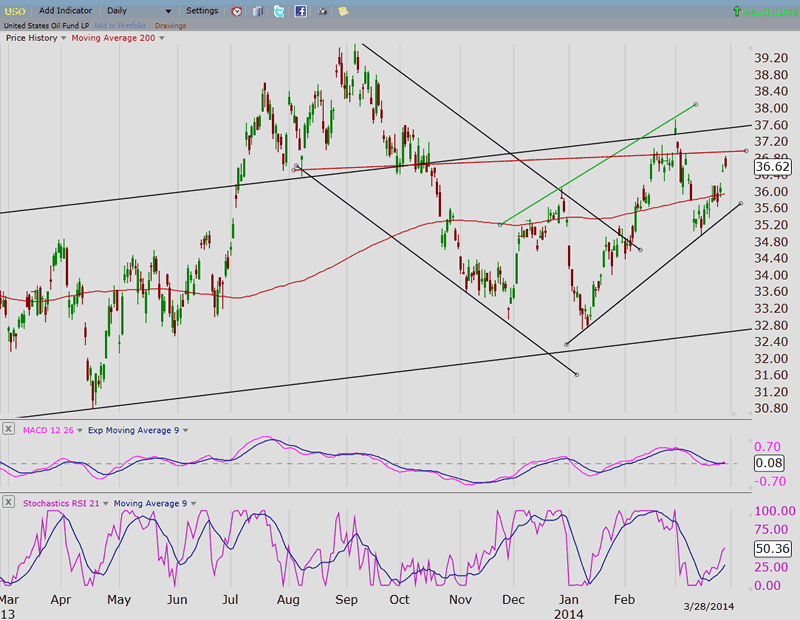Share chart via Facebook icon
This screenshot has width=800, height=620.
coord(300,11)
